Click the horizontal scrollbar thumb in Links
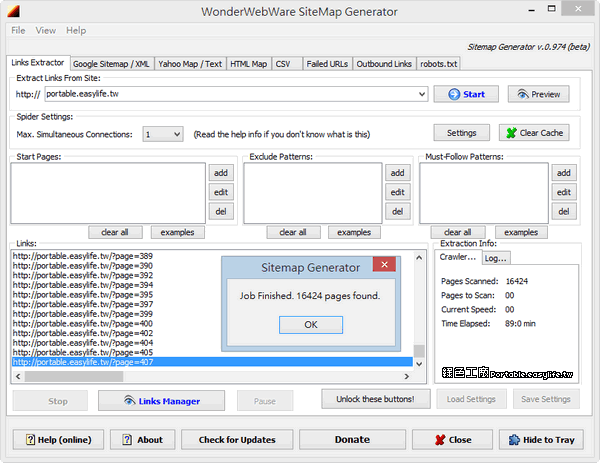Screen dimensions: 600x463 pos(74,377)
